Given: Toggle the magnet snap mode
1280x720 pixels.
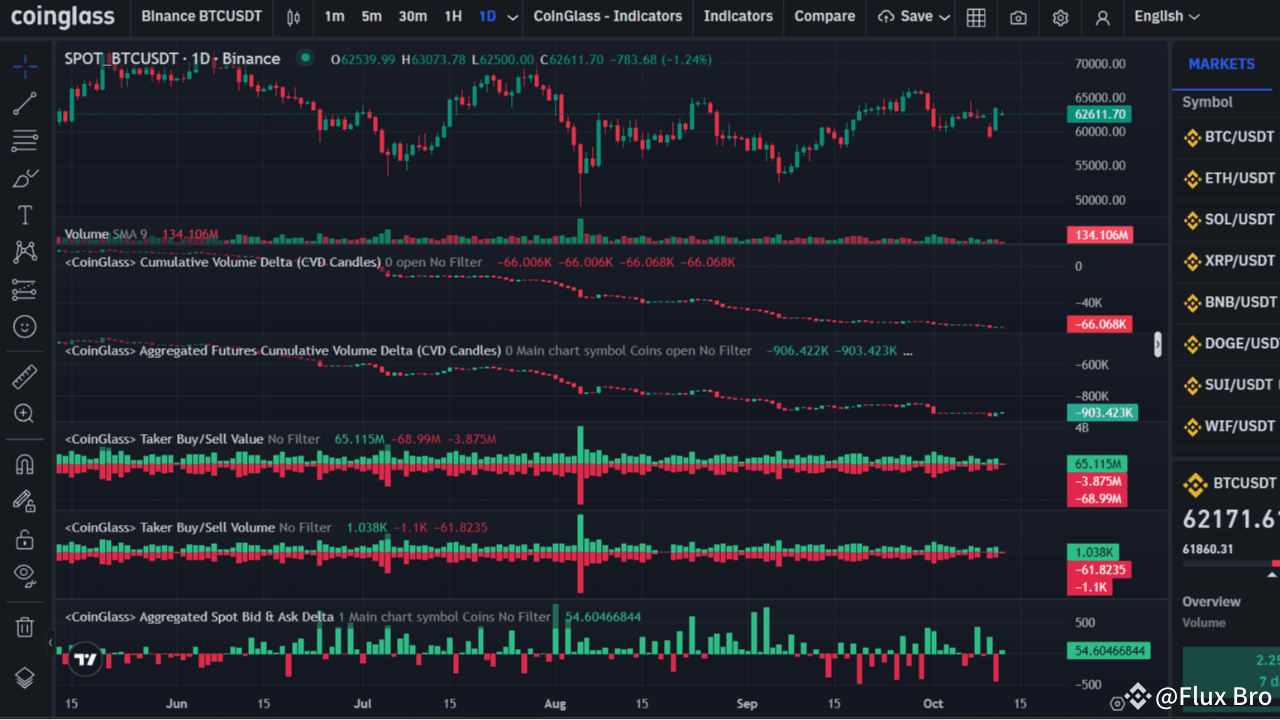Looking at the screenshot, I should [x=25, y=464].
